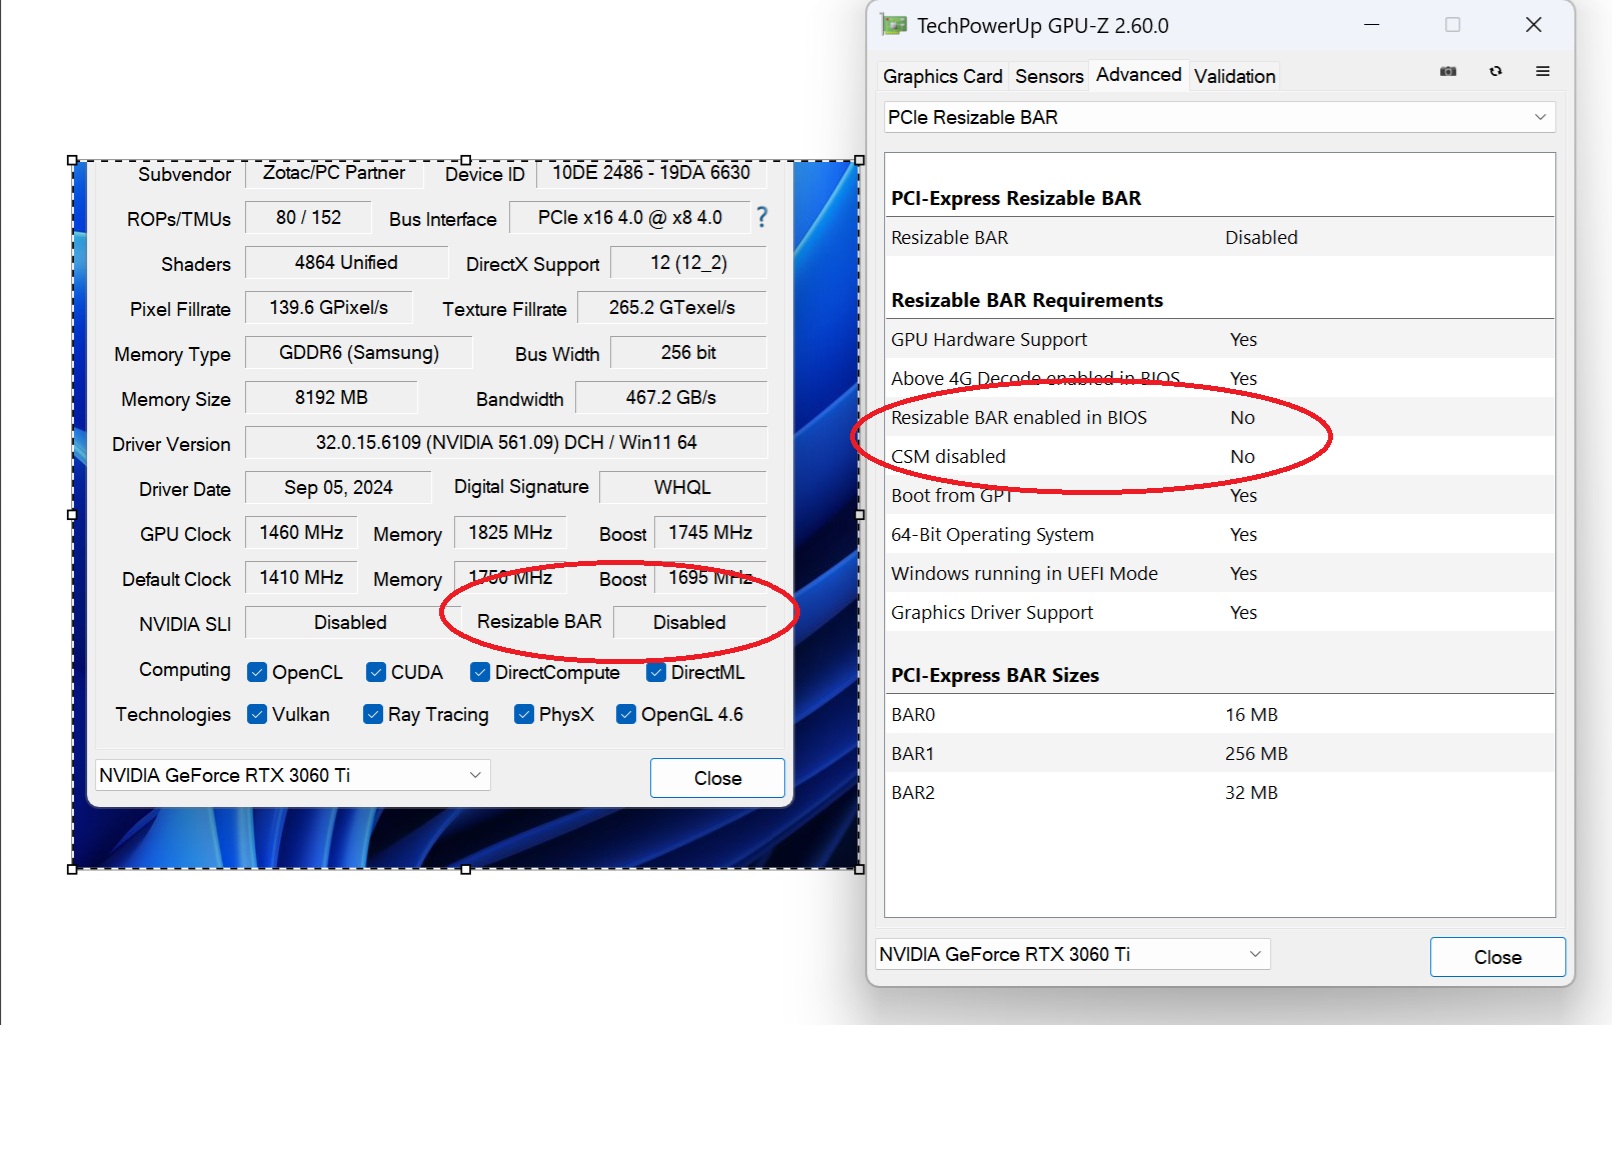Click the Bus Interface question mark icon
This screenshot has width=1612, height=1166.
762,217
